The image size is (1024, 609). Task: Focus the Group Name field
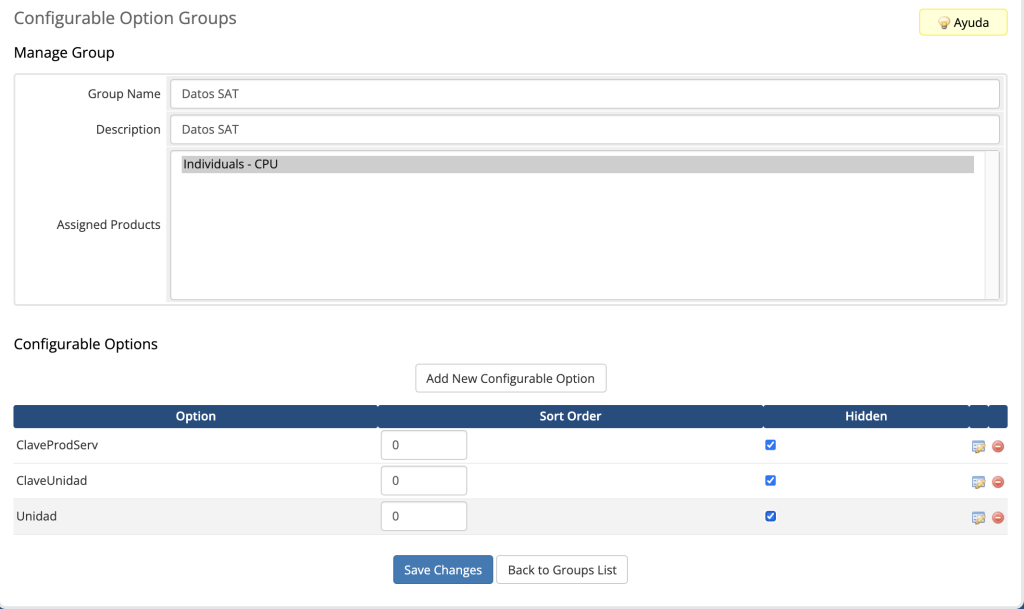click(x=584, y=94)
